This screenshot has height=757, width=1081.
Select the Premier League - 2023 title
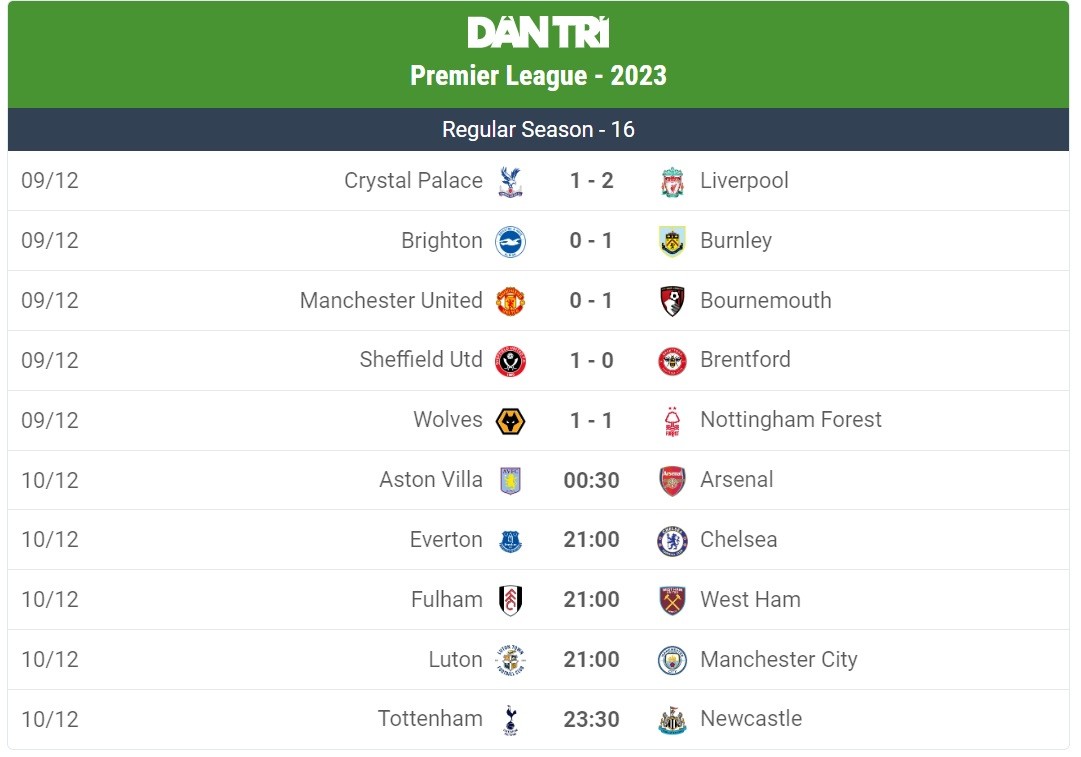point(539,74)
